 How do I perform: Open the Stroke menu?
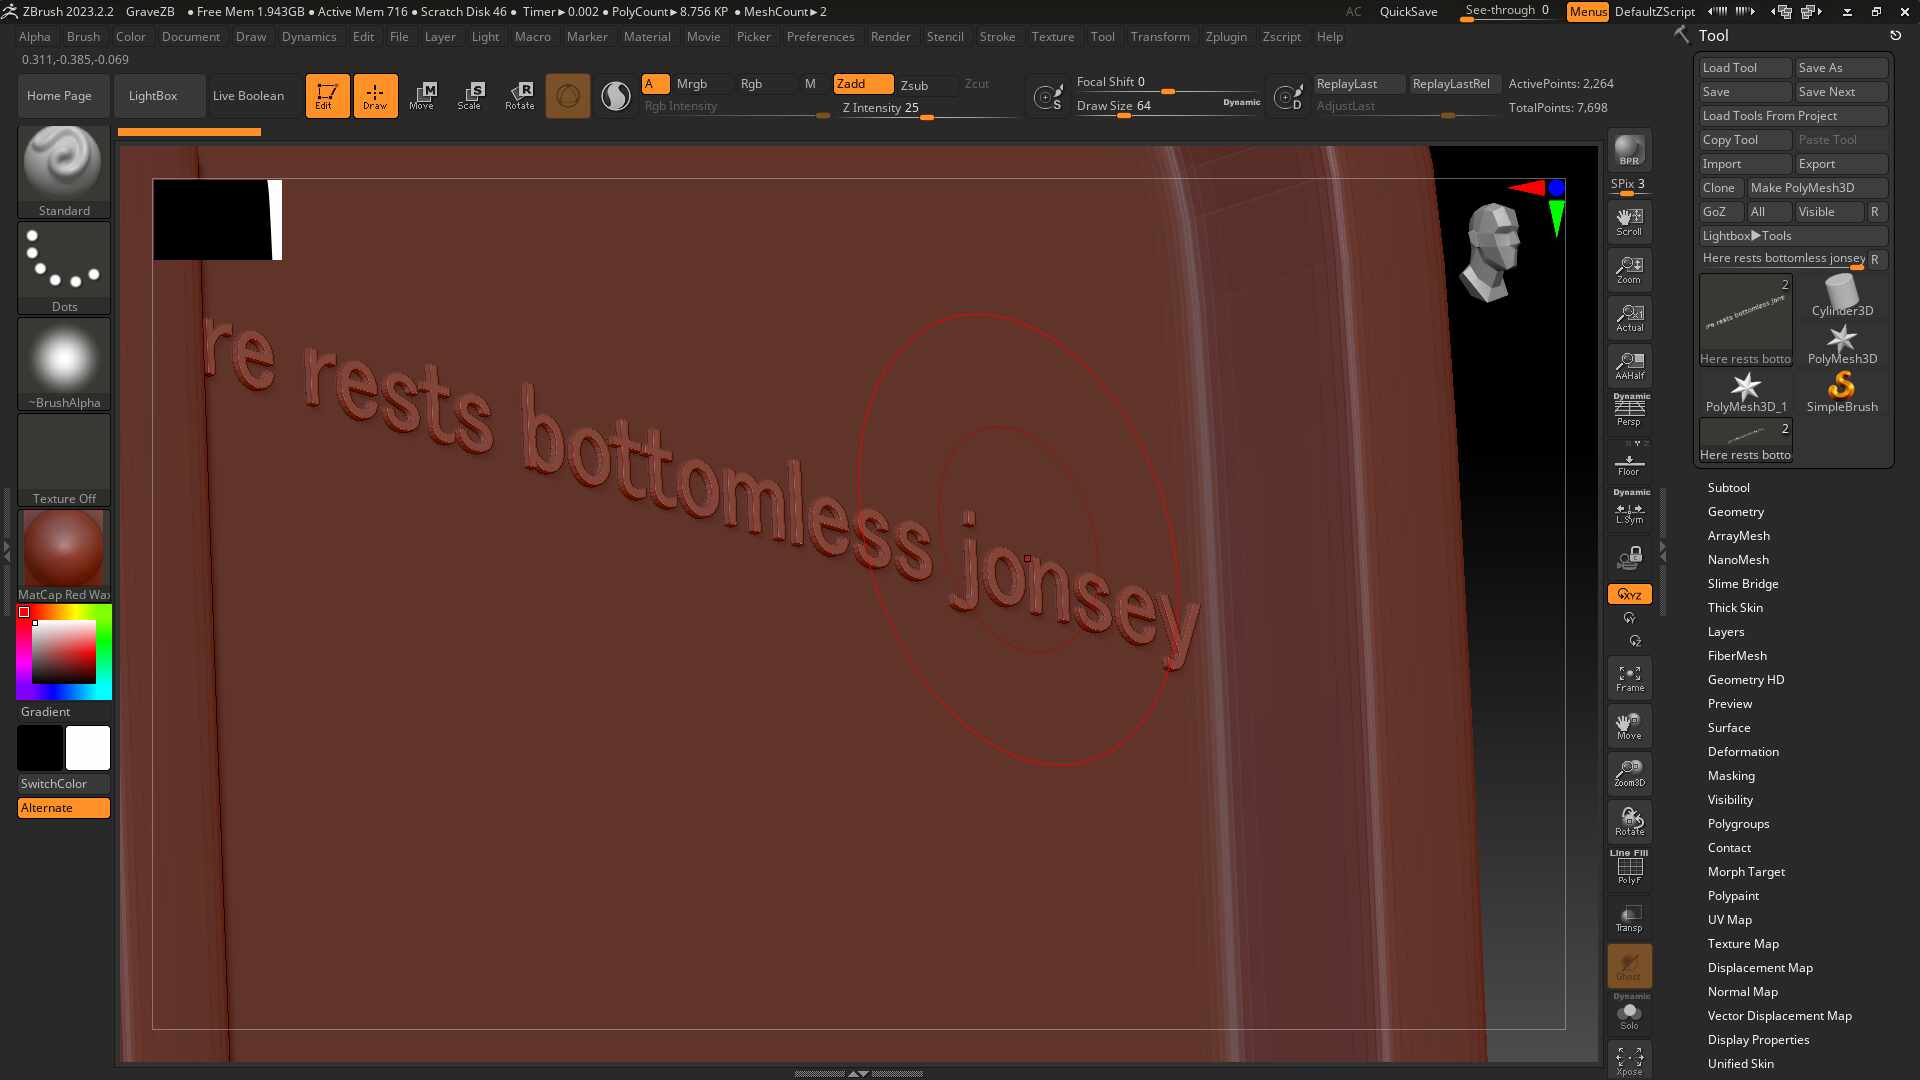pos(996,37)
